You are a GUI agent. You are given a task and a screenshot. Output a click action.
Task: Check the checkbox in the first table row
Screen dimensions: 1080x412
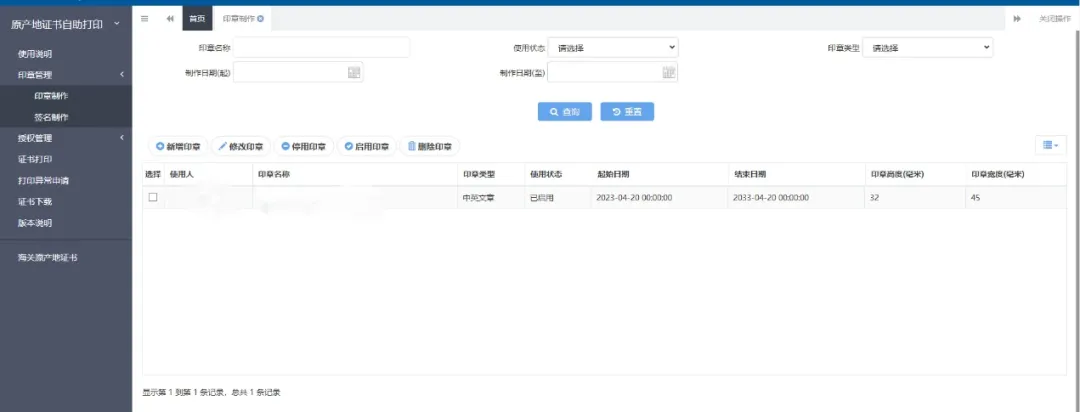click(x=153, y=197)
